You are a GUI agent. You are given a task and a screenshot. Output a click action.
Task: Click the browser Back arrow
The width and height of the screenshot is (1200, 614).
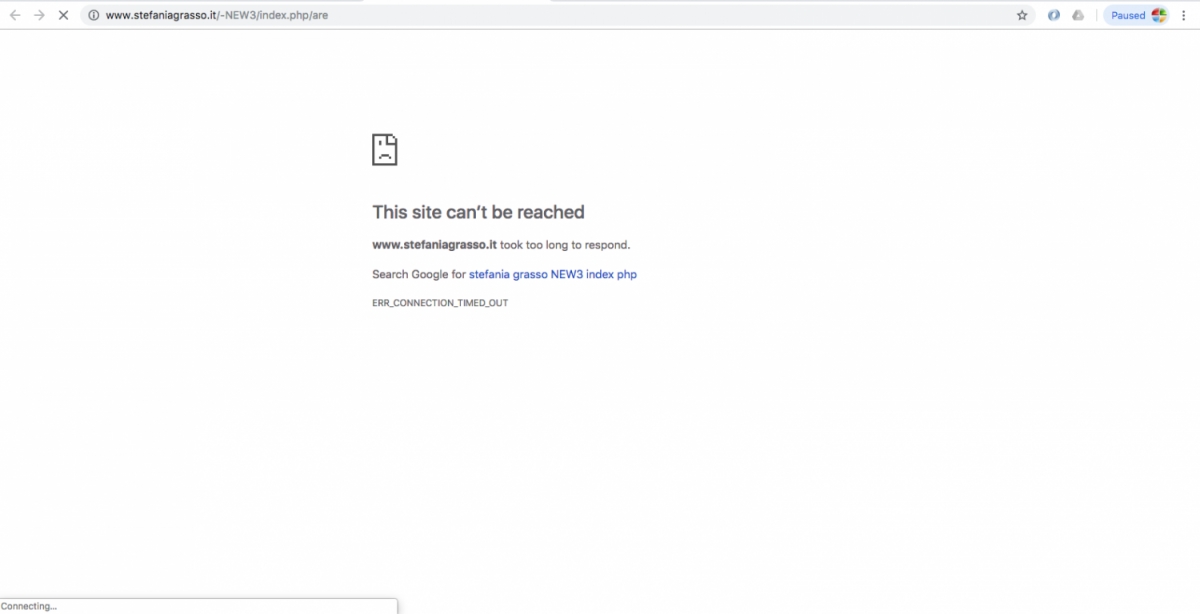click(15, 15)
